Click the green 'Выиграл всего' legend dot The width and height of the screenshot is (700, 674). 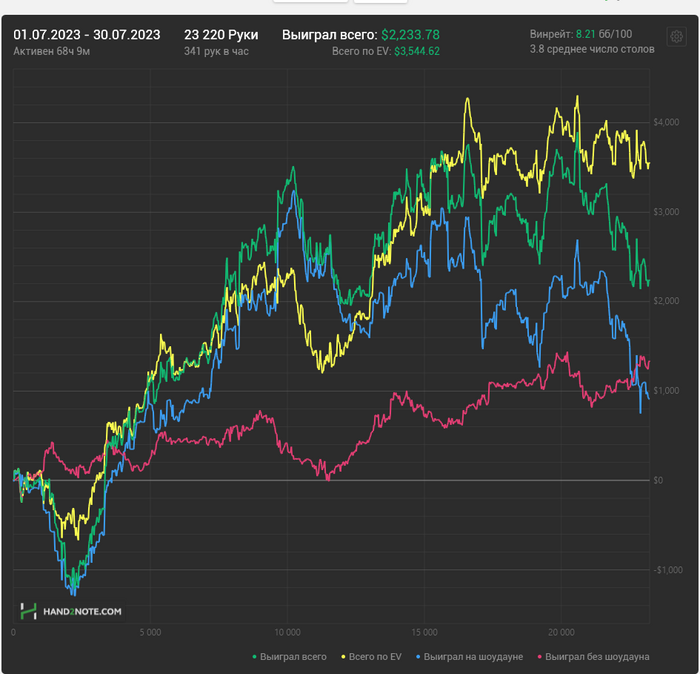click(x=254, y=657)
